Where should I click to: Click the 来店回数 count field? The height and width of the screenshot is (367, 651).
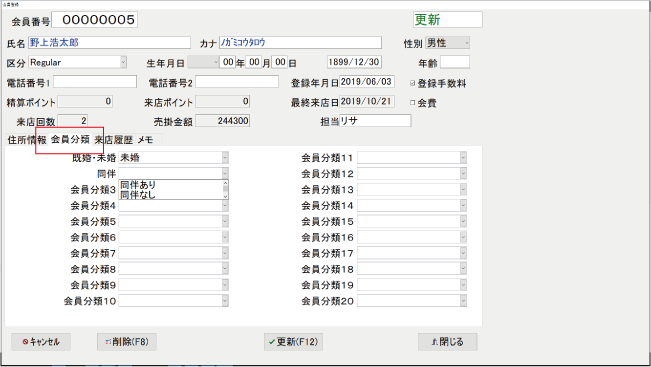[73, 121]
